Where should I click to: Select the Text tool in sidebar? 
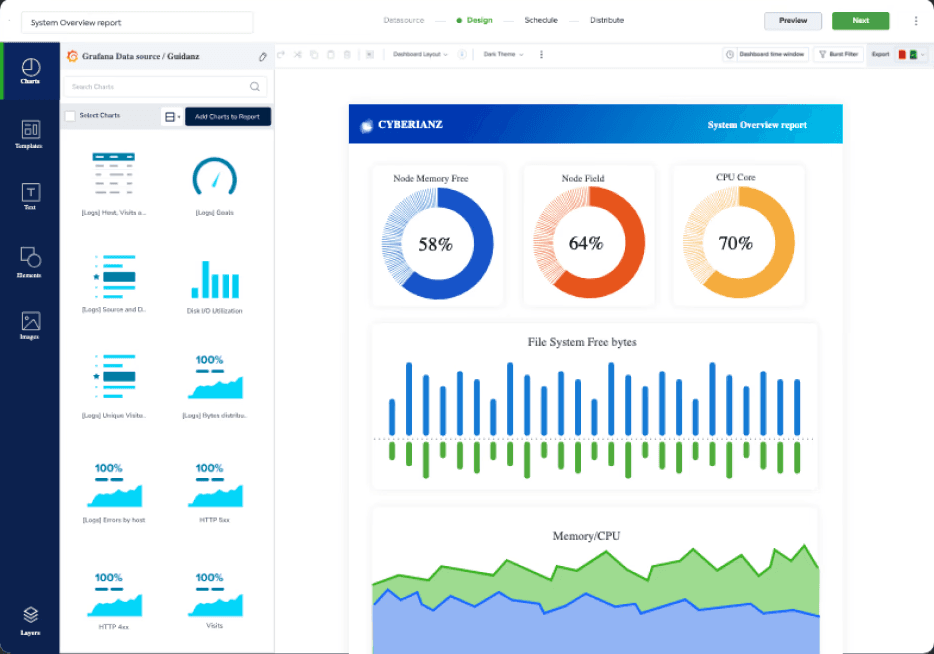pyautogui.click(x=30, y=197)
